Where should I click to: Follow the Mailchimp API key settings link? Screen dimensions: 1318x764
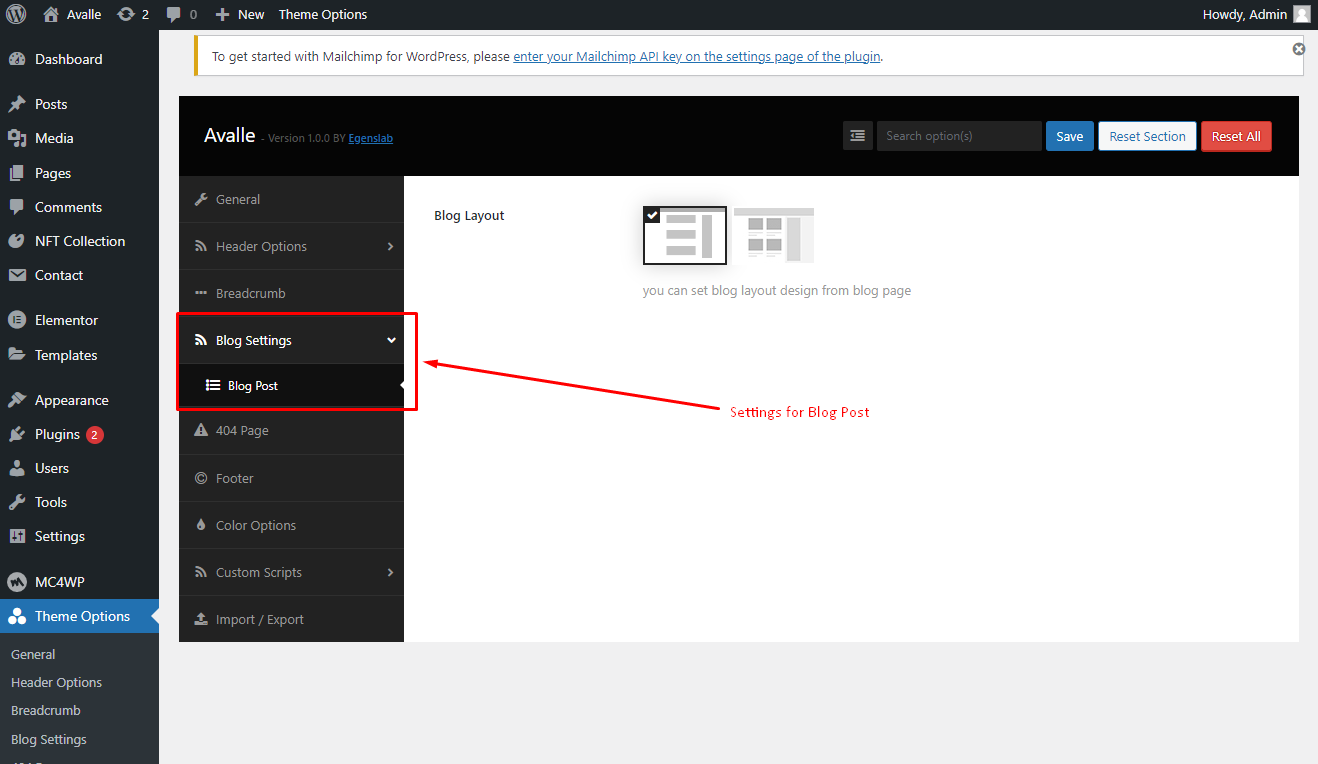tap(697, 57)
